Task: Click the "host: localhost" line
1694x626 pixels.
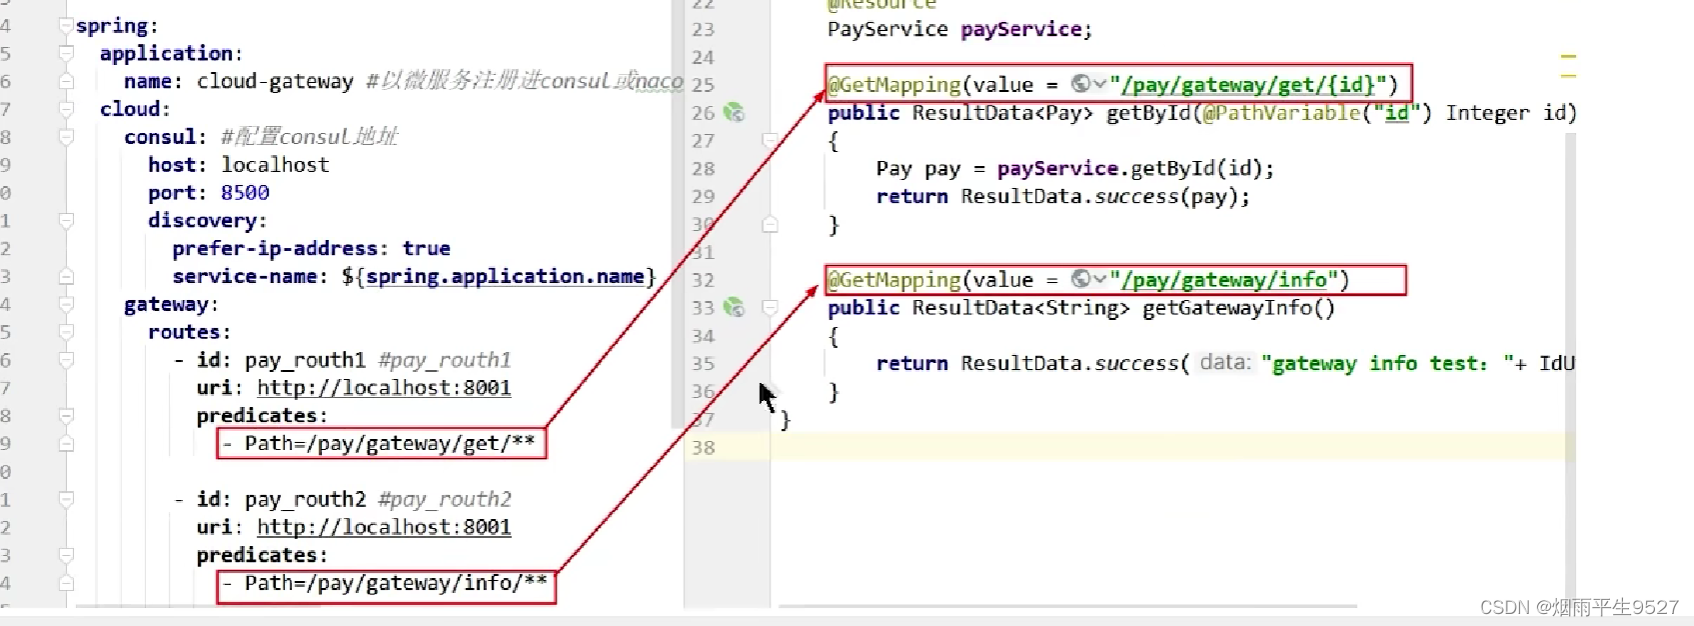Action: [x=238, y=165]
